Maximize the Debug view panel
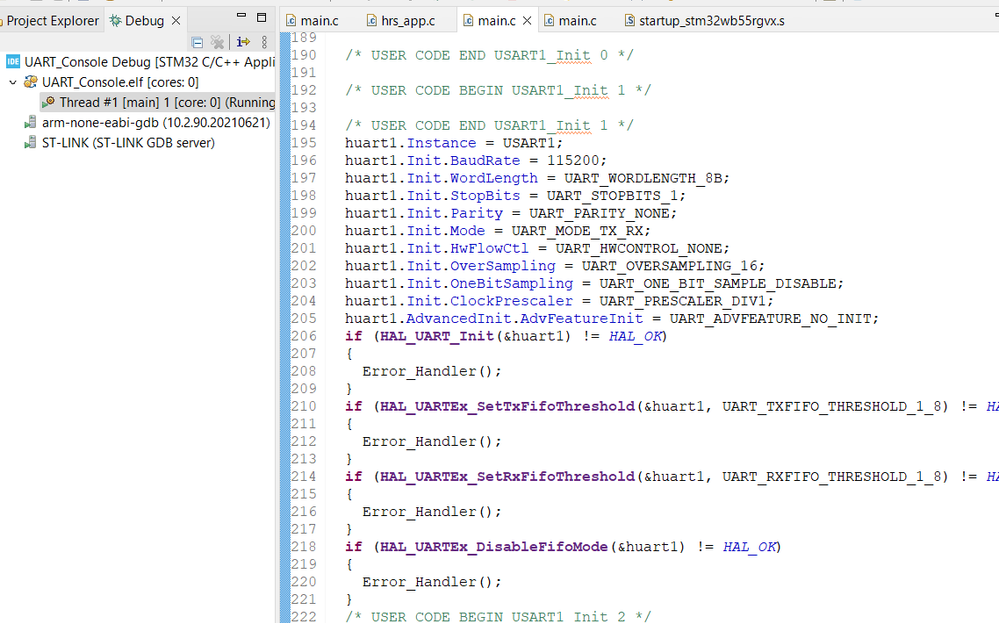 point(261,17)
